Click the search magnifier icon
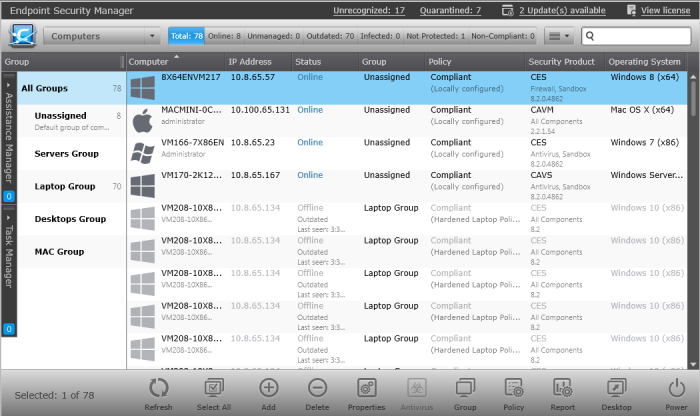 click(x=590, y=36)
